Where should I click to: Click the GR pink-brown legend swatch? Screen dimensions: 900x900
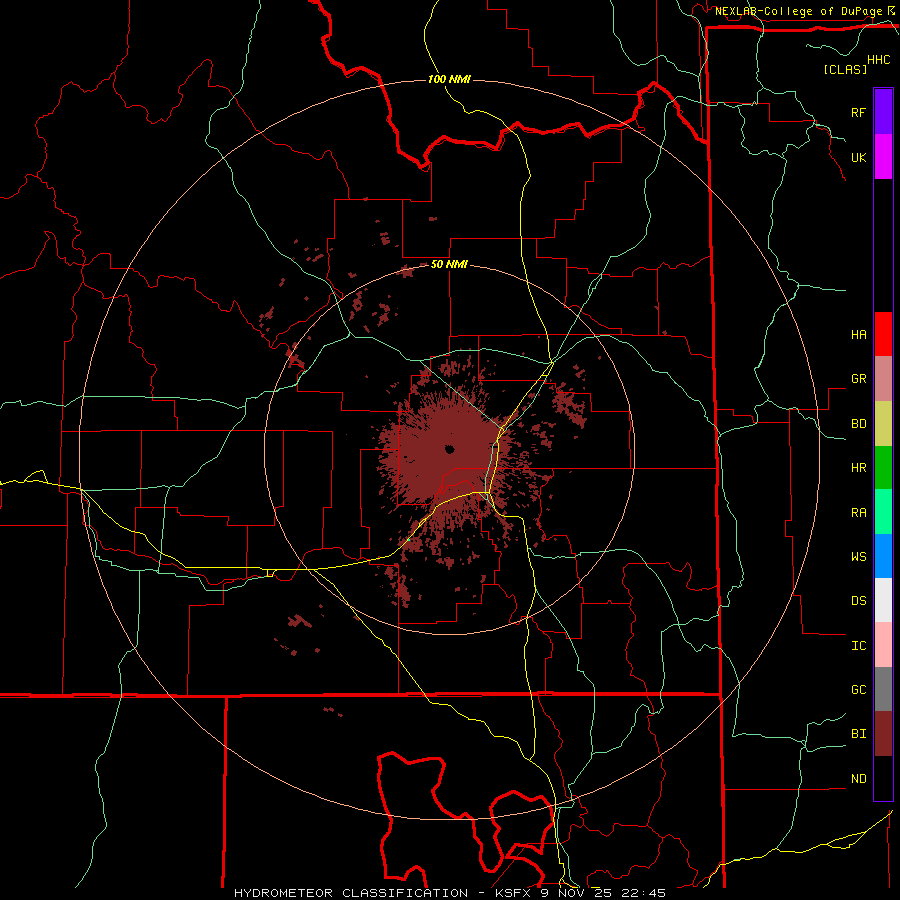[x=883, y=378]
